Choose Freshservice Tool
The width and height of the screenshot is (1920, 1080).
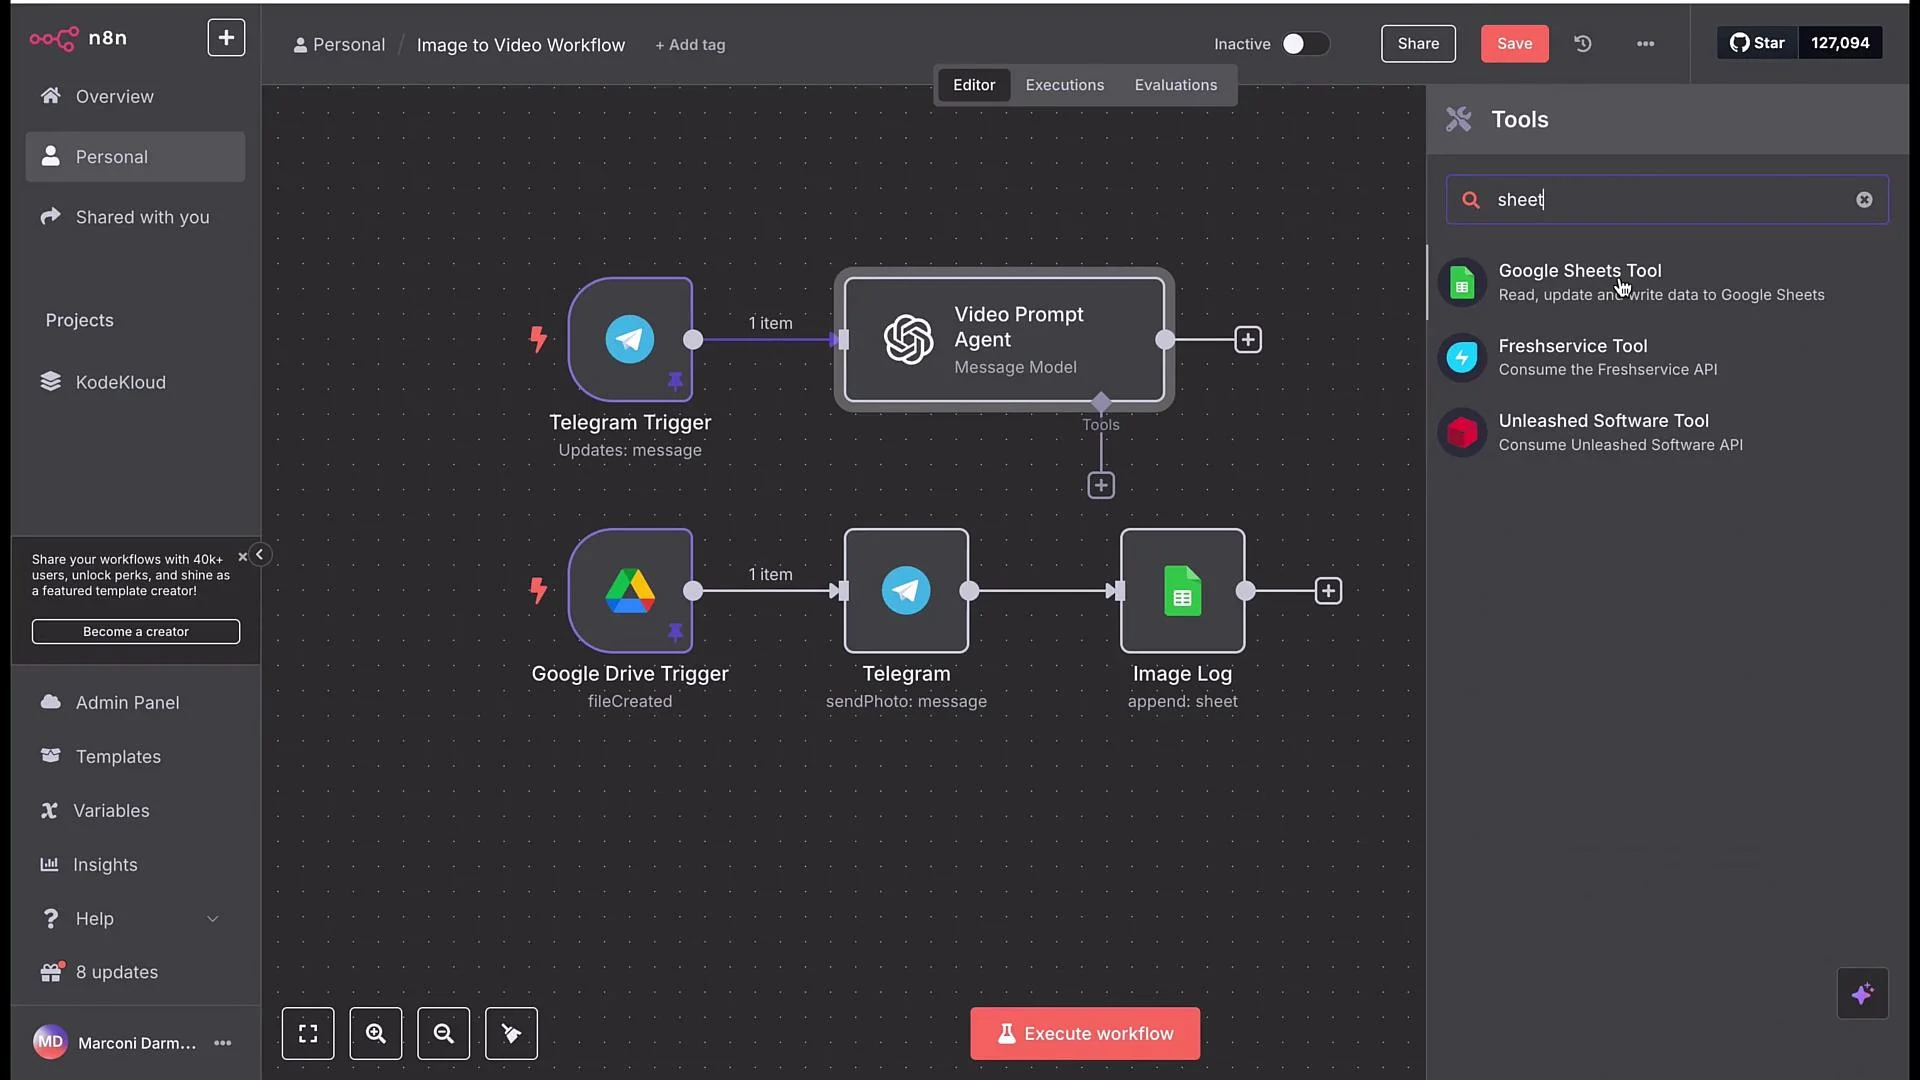(x=1667, y=357)
